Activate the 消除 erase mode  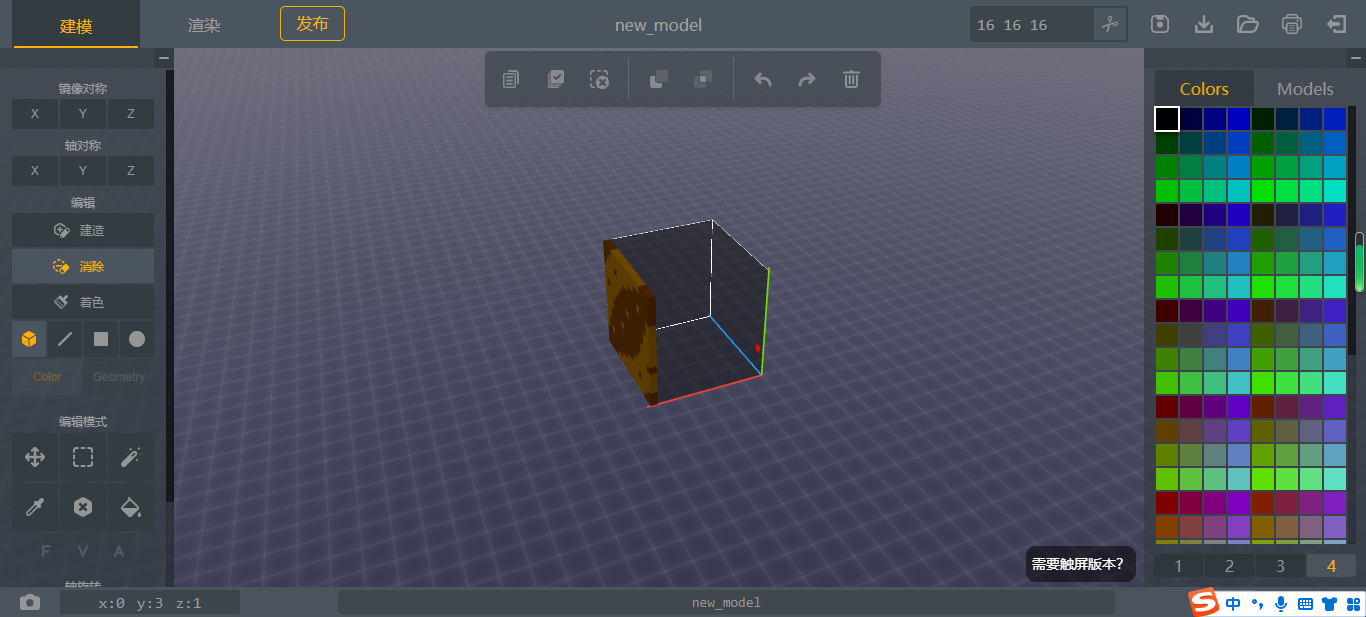point(83,266)
